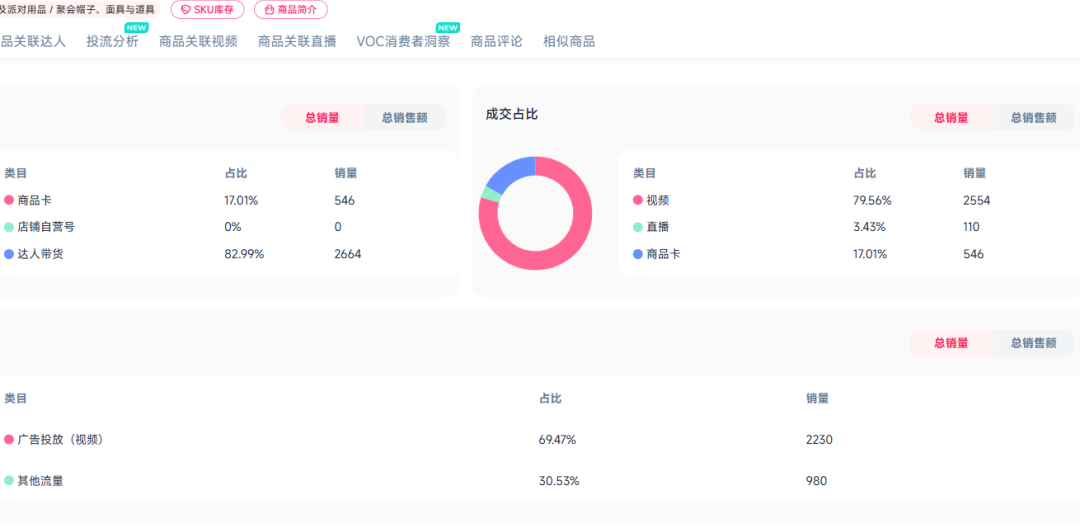Viewport: 1080px width, 528px height.
Task: Click the NEW badge above 投流分析
Action: point(136,28)
